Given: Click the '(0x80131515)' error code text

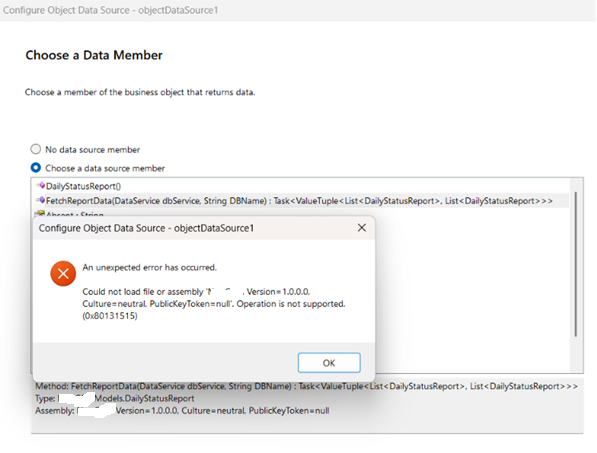Looking at the screenshot, I should click(x=110, y=316).
